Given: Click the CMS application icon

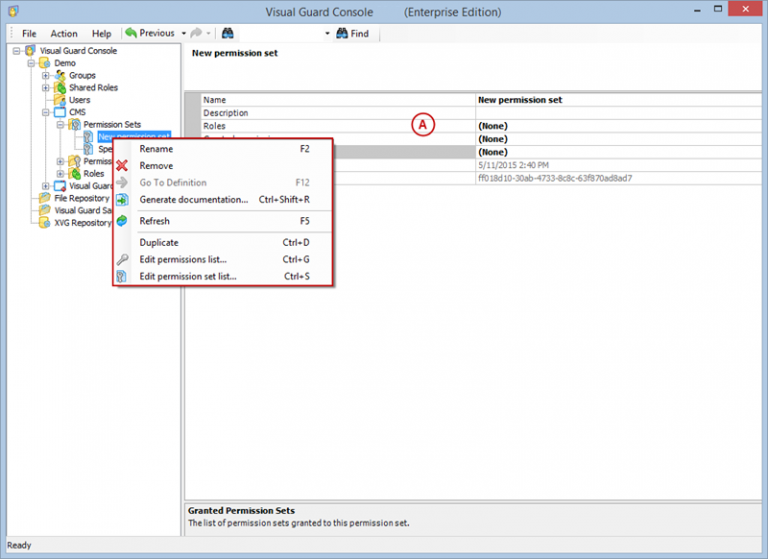Looking at the screenshot, I should tap(60, 112).
